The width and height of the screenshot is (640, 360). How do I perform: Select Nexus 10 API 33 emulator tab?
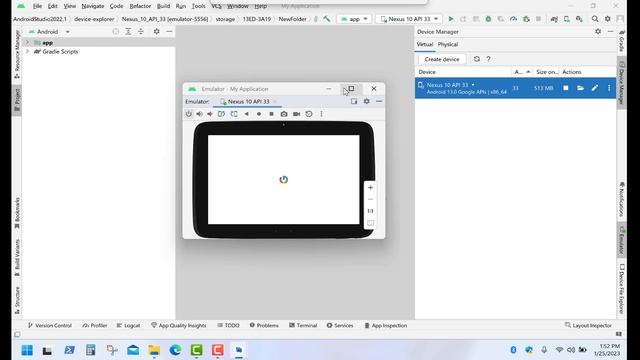248,101
